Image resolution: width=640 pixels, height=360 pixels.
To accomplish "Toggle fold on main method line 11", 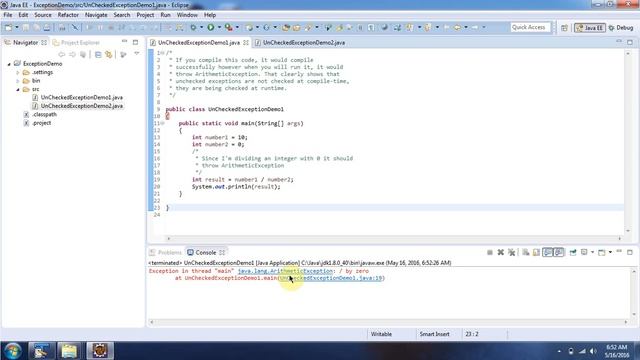I will [x=163, y=123].
